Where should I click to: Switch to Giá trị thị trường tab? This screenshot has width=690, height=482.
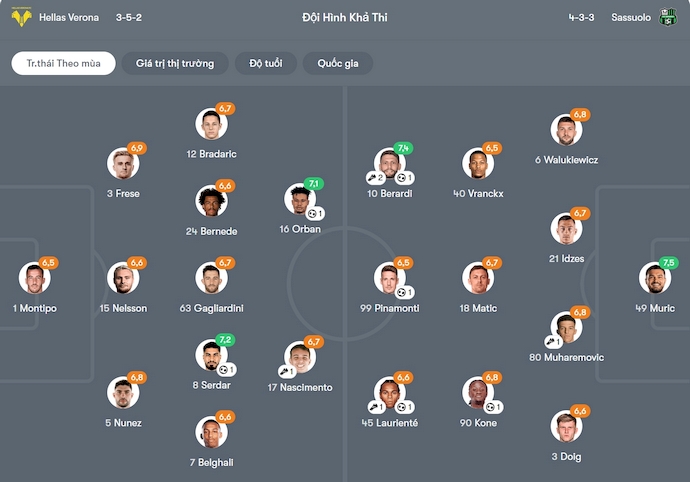[175, 63]
